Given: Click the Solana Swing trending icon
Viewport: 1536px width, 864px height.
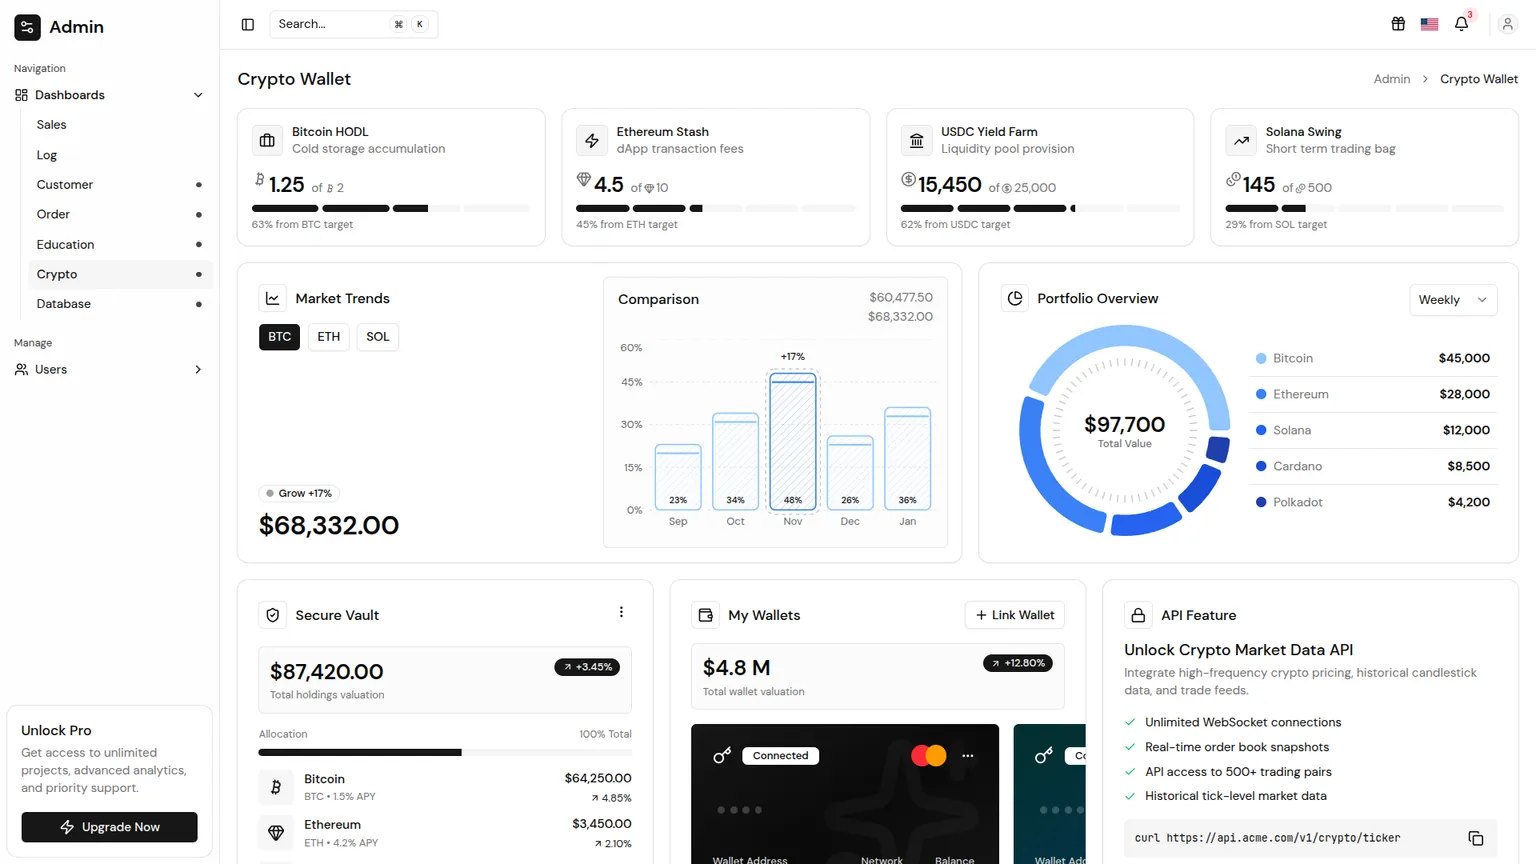Looking at the screenshot, I should [1241, 140].
